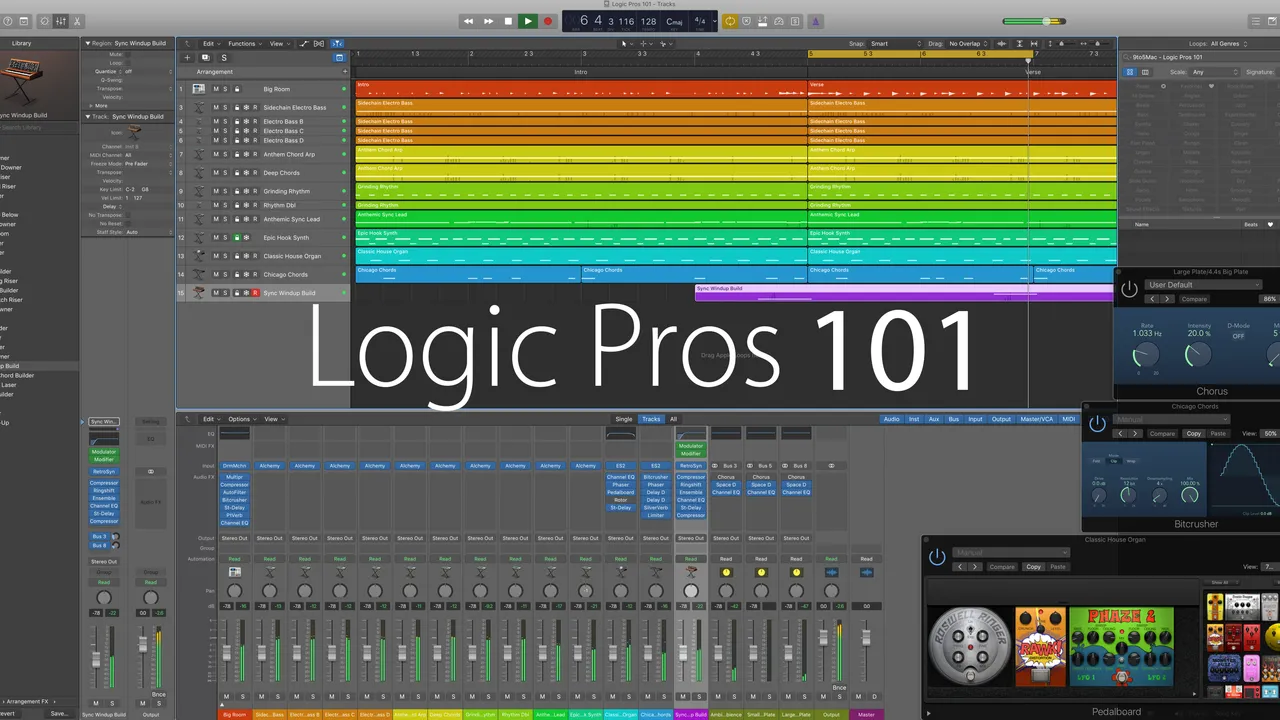Click the Vertical Auto Zoom icon
The width and height of the screenshot is (1280, 720).
click(x=1019, y=44)
